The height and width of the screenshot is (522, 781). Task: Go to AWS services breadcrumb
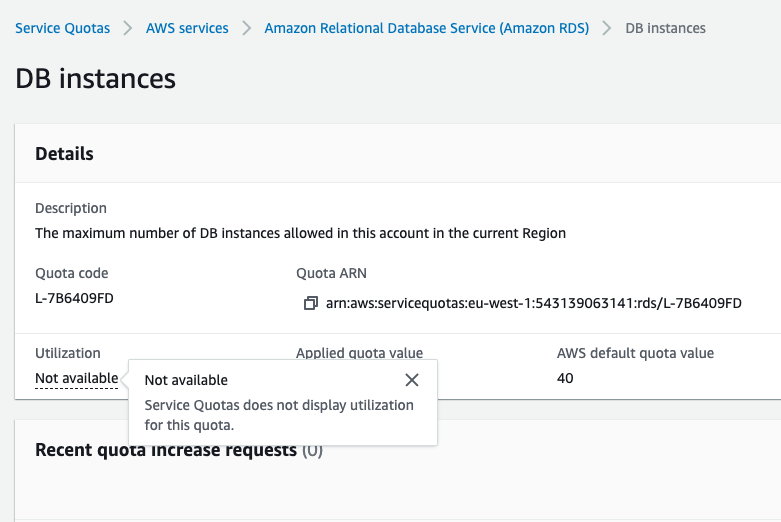pos(187,28)
